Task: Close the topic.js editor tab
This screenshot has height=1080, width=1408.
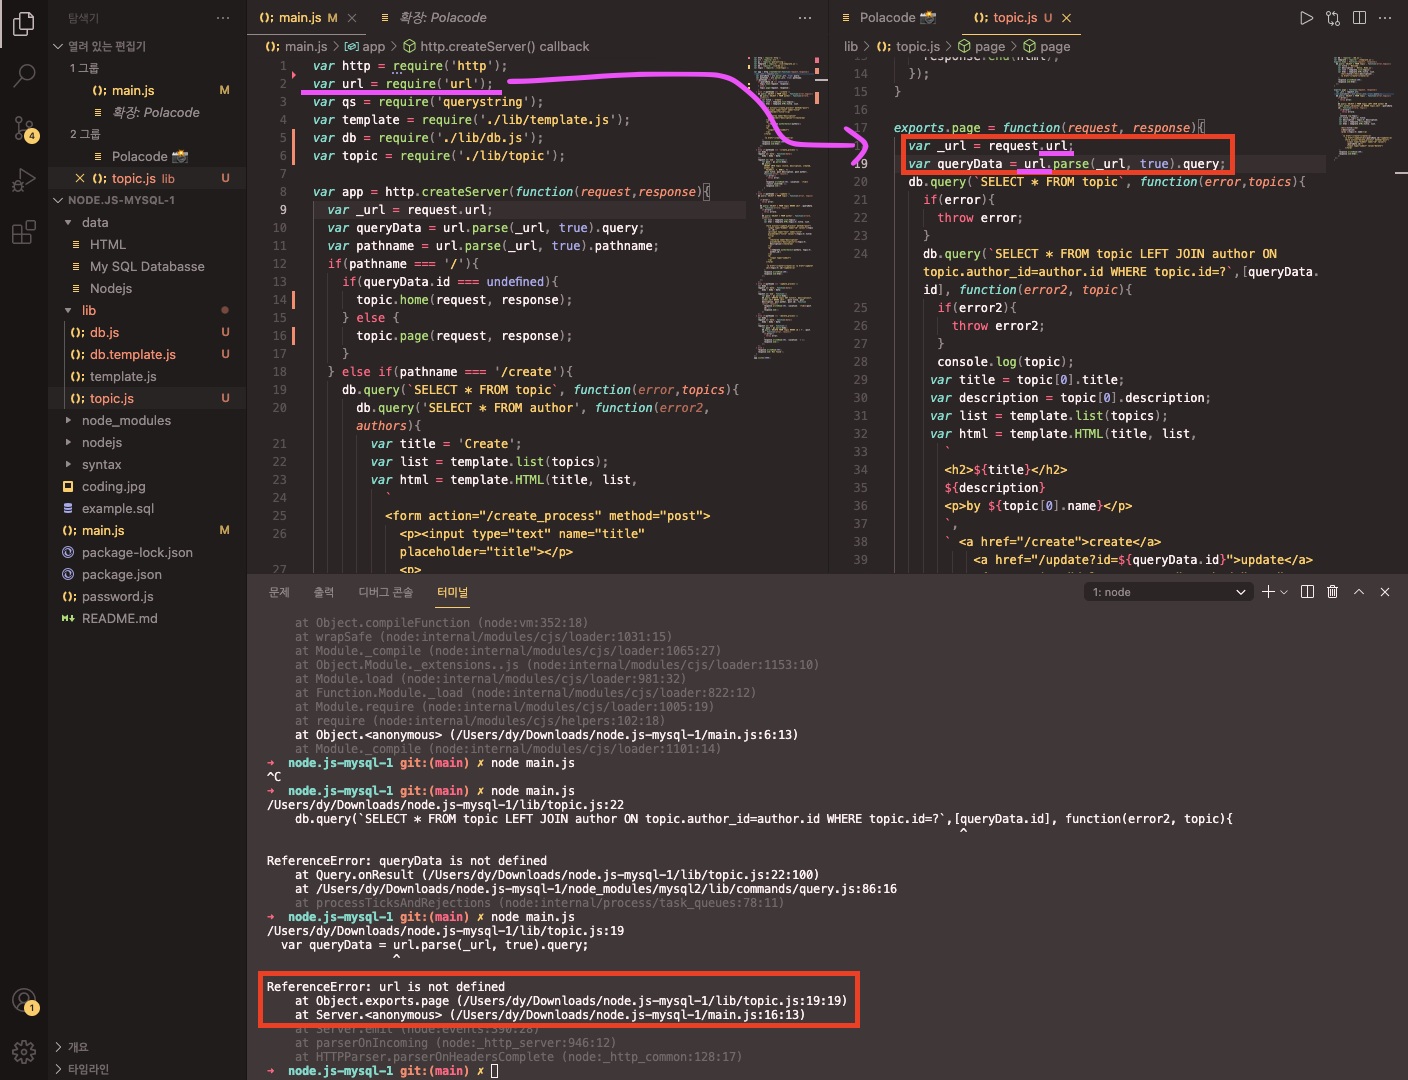Action: click(1067, 18)
